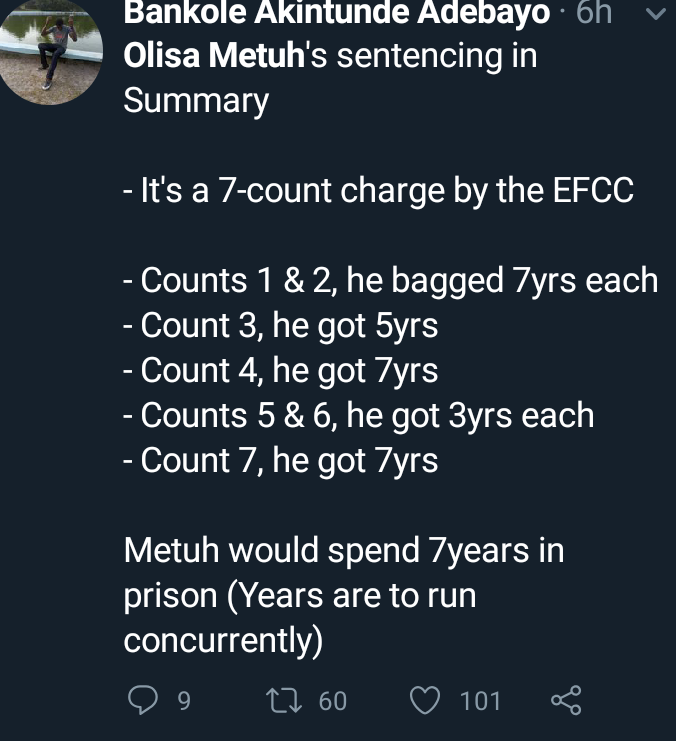Open the share icon options
Screen dimensions: 676x741
tap(566, 700)
